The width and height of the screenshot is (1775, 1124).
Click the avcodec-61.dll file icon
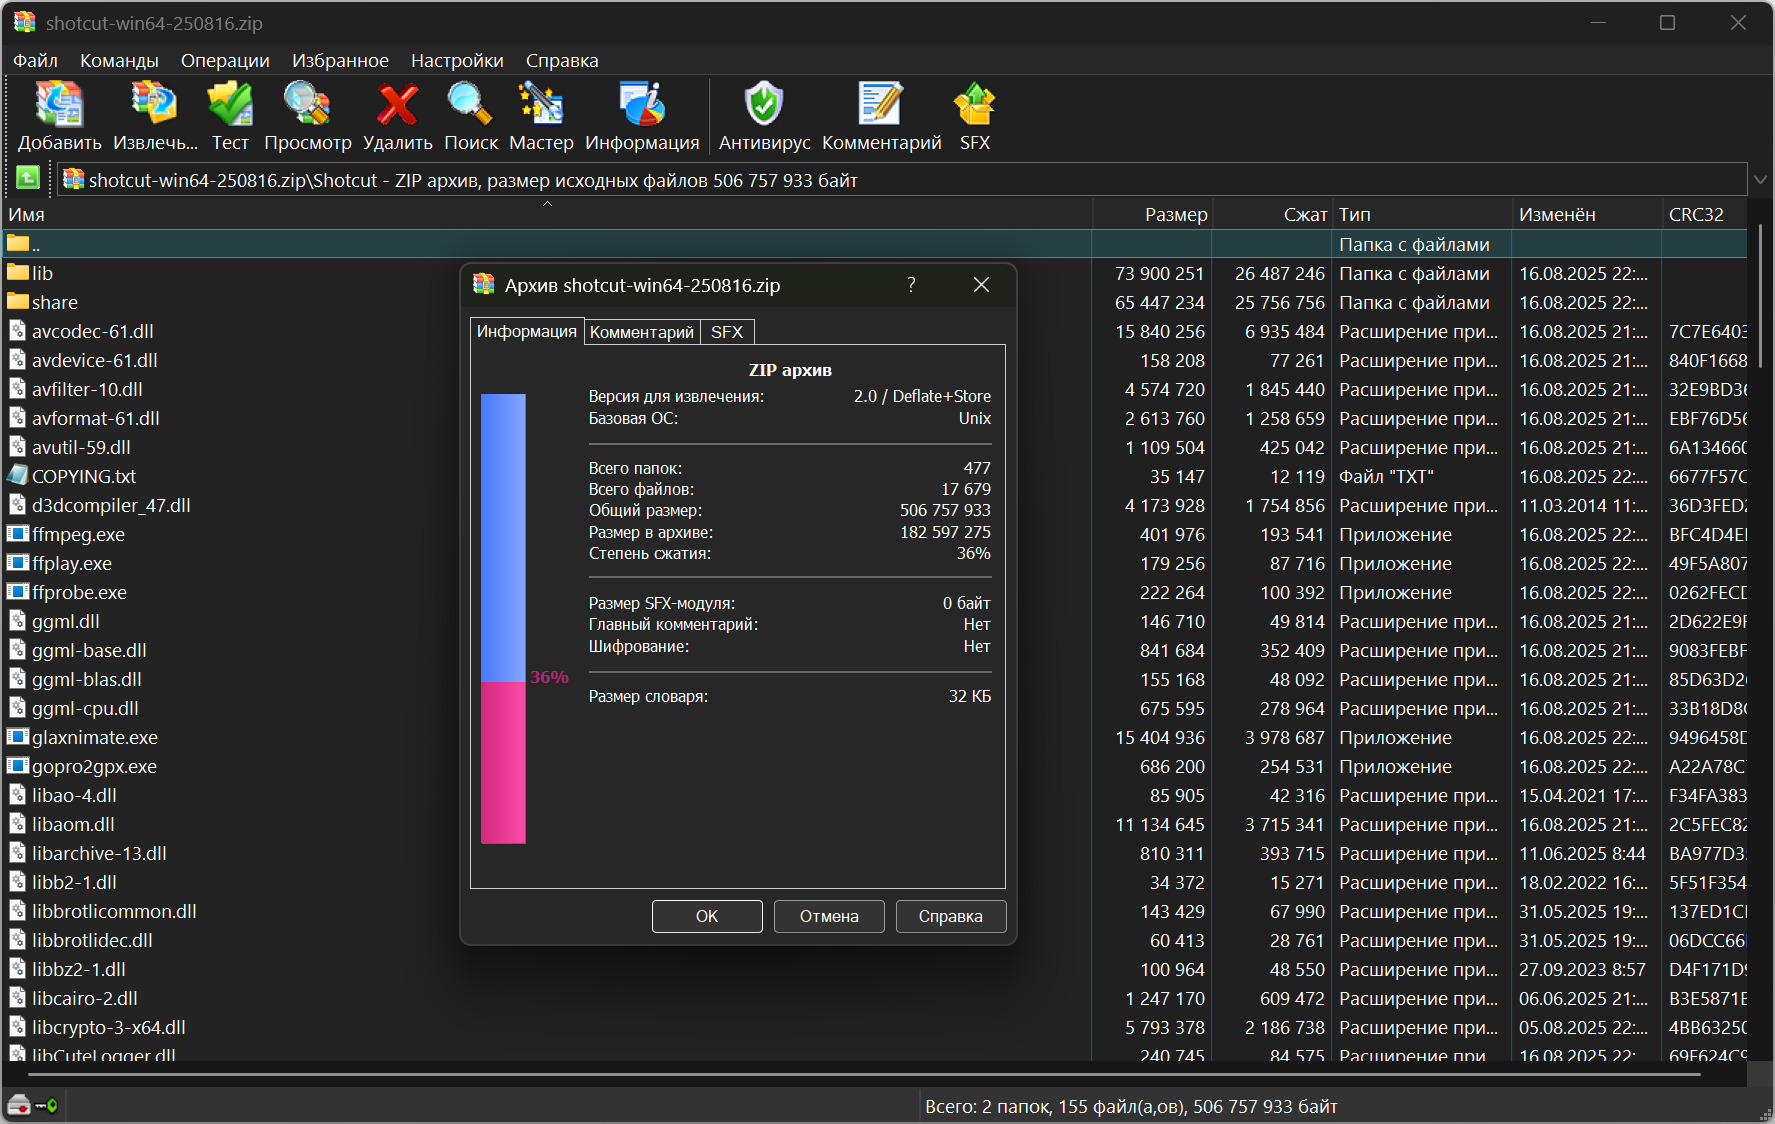click(x=18, y=330)
